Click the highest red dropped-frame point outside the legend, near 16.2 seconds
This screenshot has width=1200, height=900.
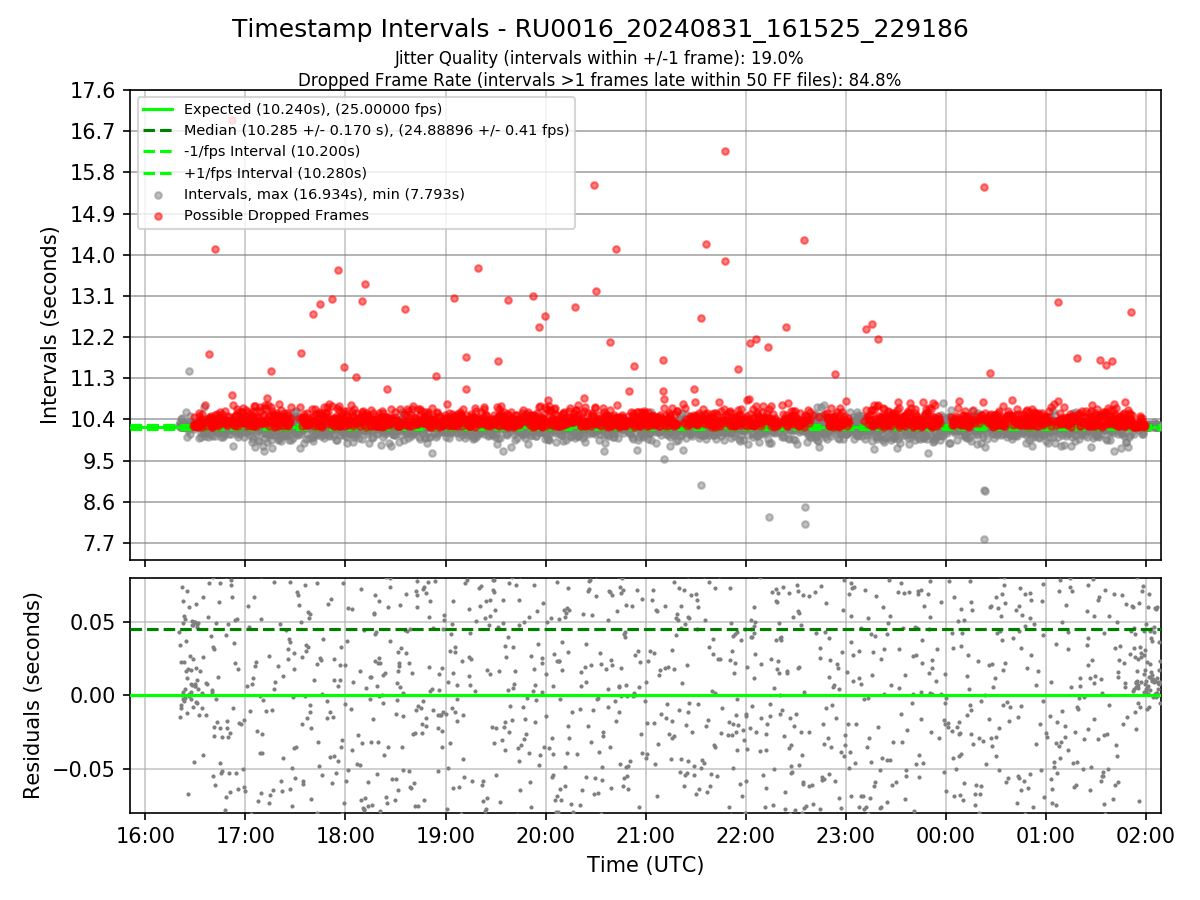tap(725, 151)
